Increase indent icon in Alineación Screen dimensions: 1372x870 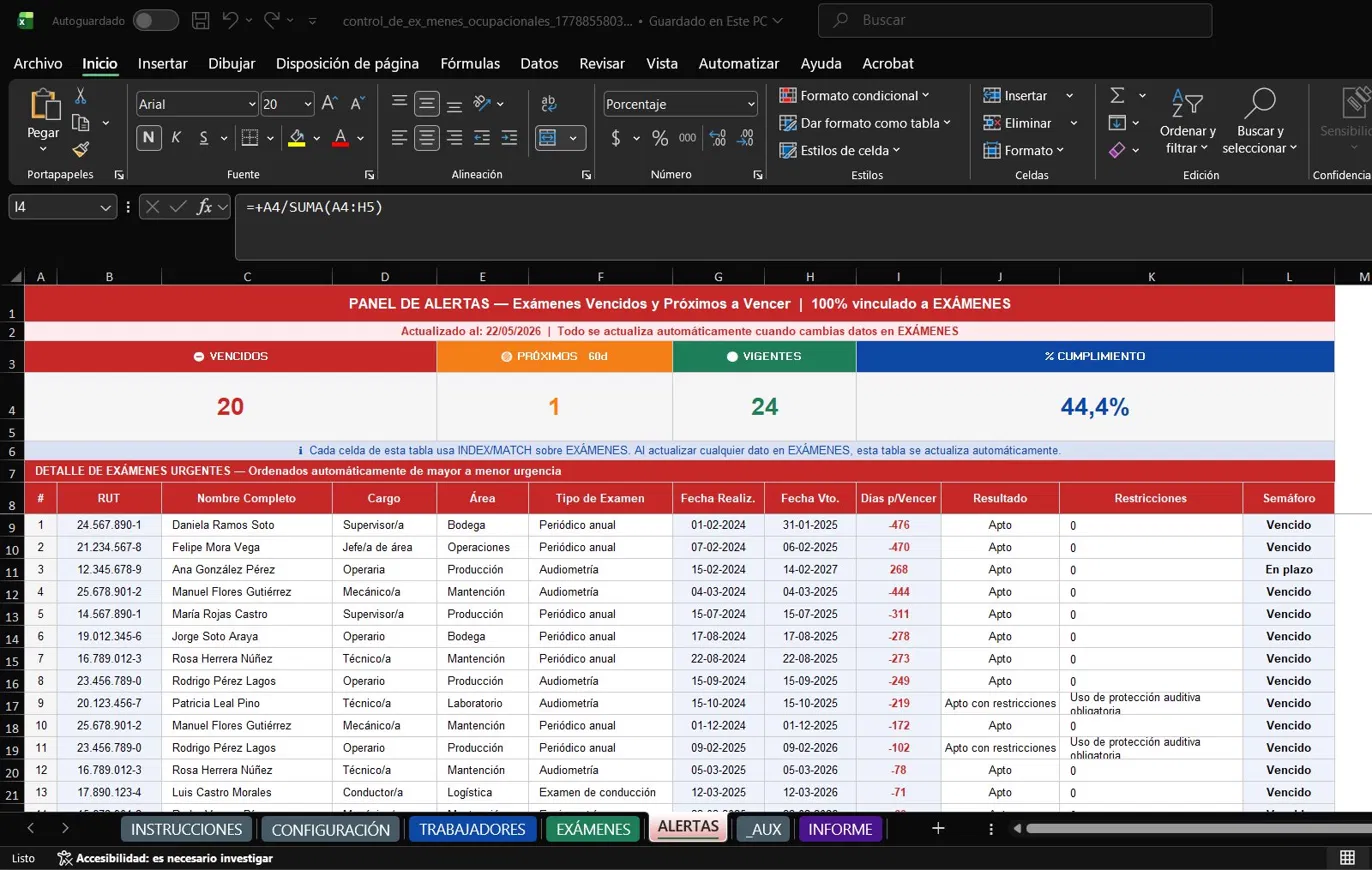(508, 138)
